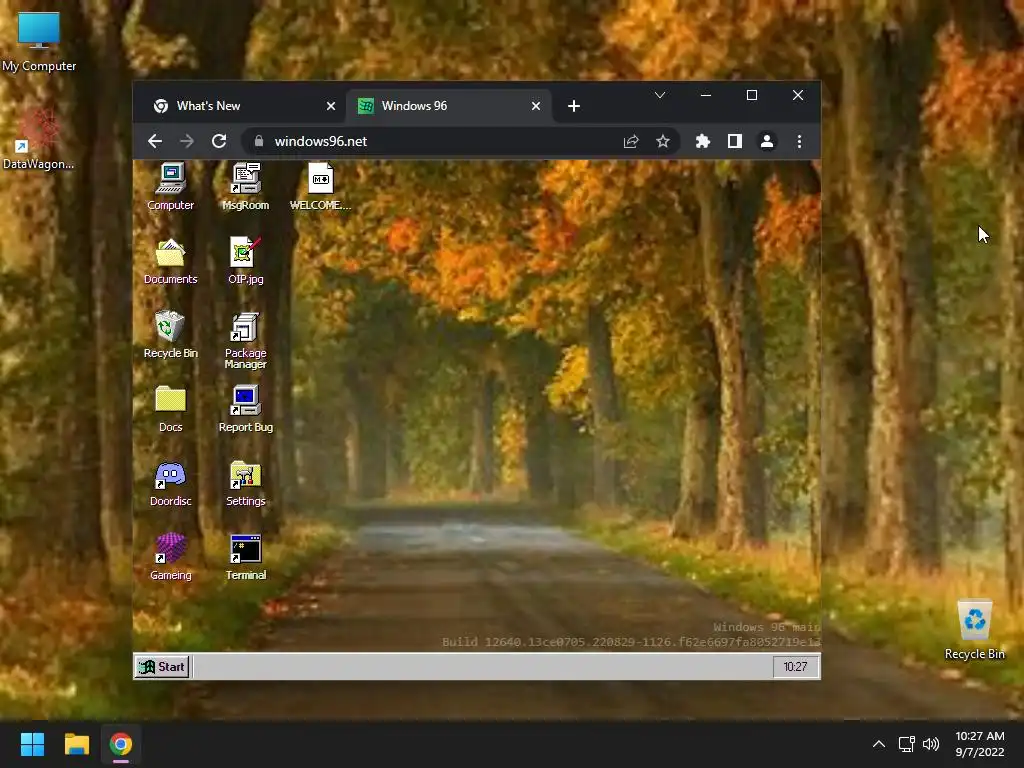Screen dimensions: 1024x768
Task: Maximize the Chrome window
Action: (x=752, y=95)
